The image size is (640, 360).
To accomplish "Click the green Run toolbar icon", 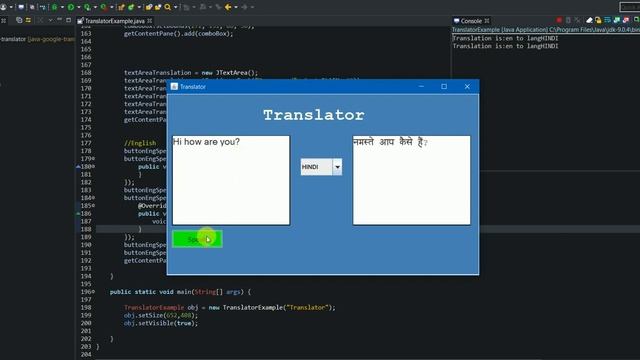I will 71,7.
